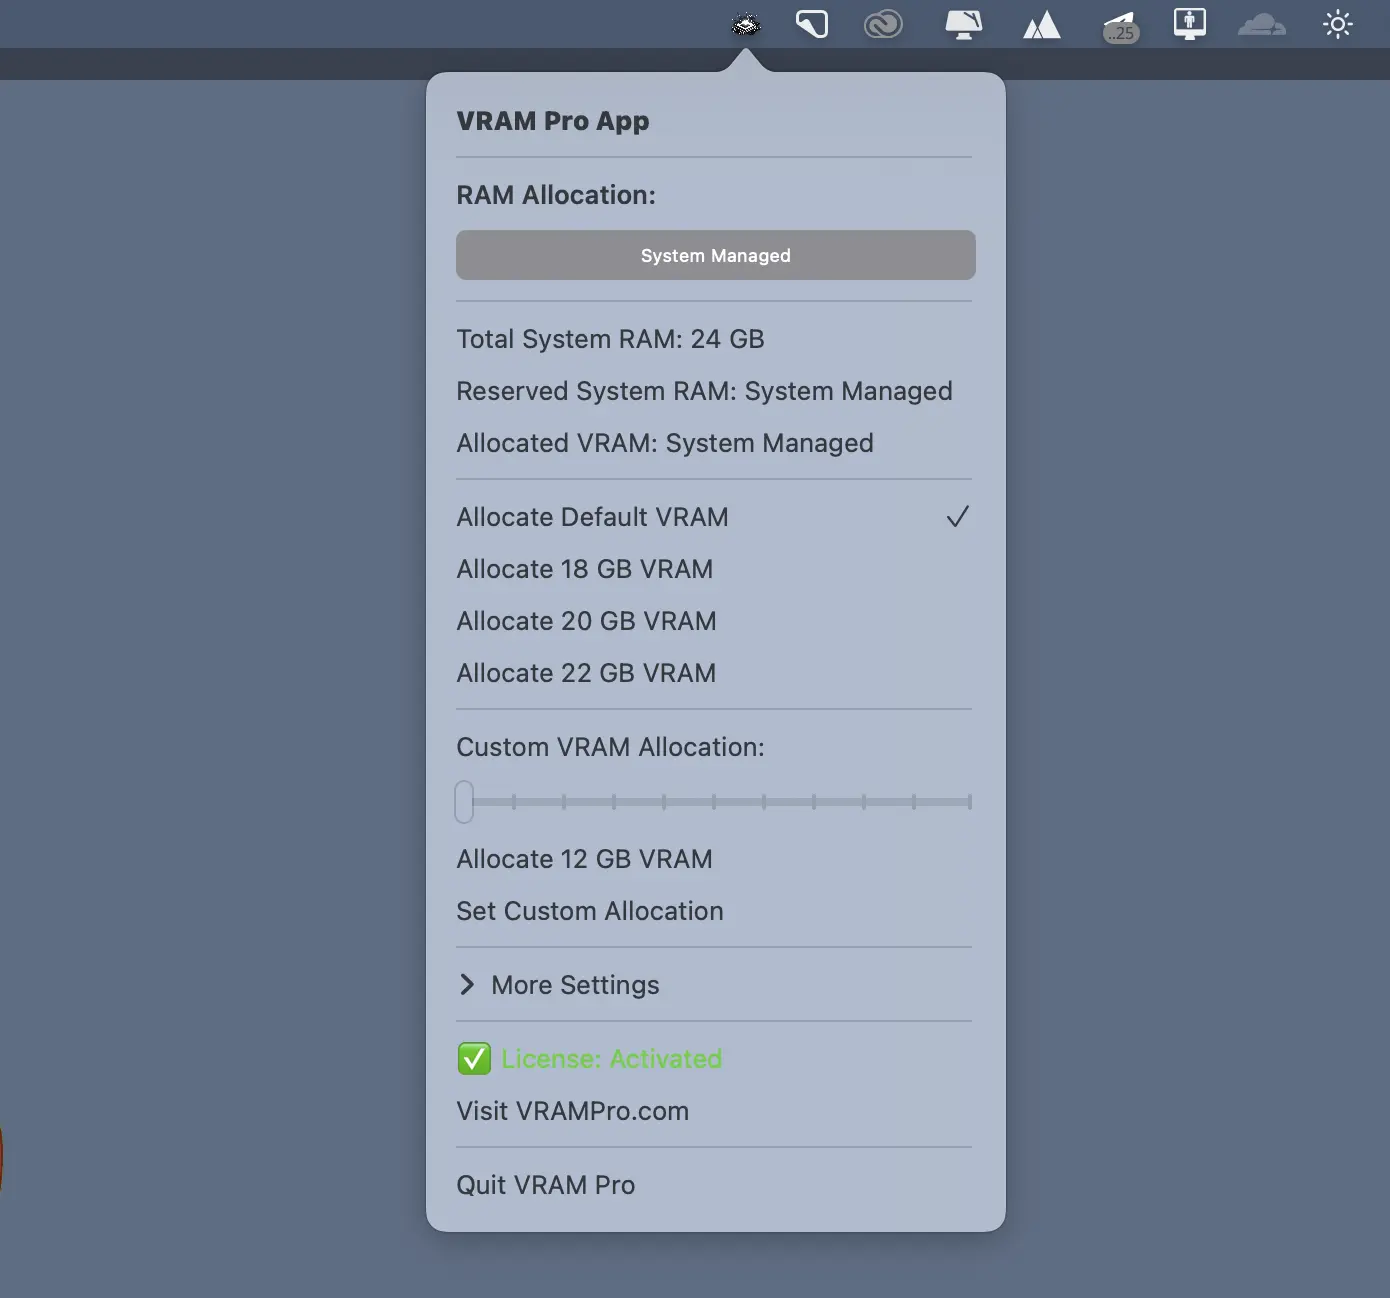Choose Allocate 22 GB VRAM

714,673
